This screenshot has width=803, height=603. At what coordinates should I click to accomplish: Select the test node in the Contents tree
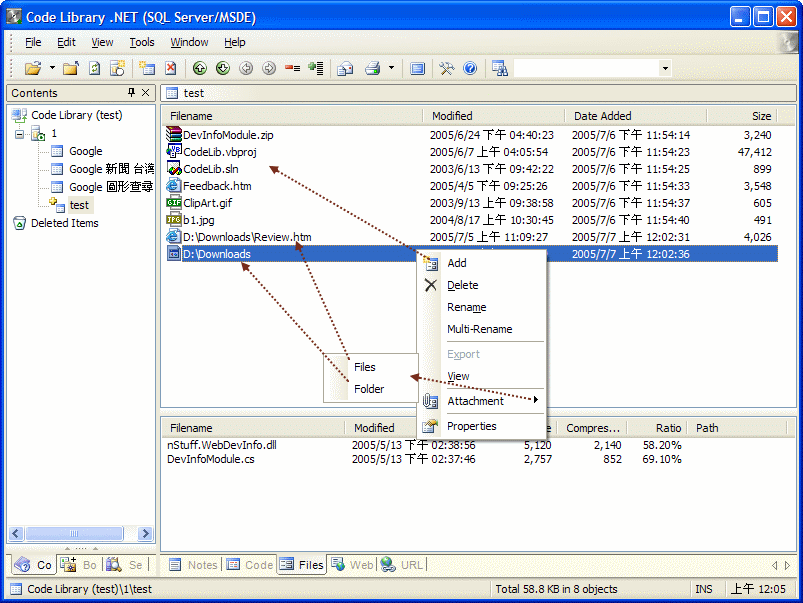(x=79, y=205)
